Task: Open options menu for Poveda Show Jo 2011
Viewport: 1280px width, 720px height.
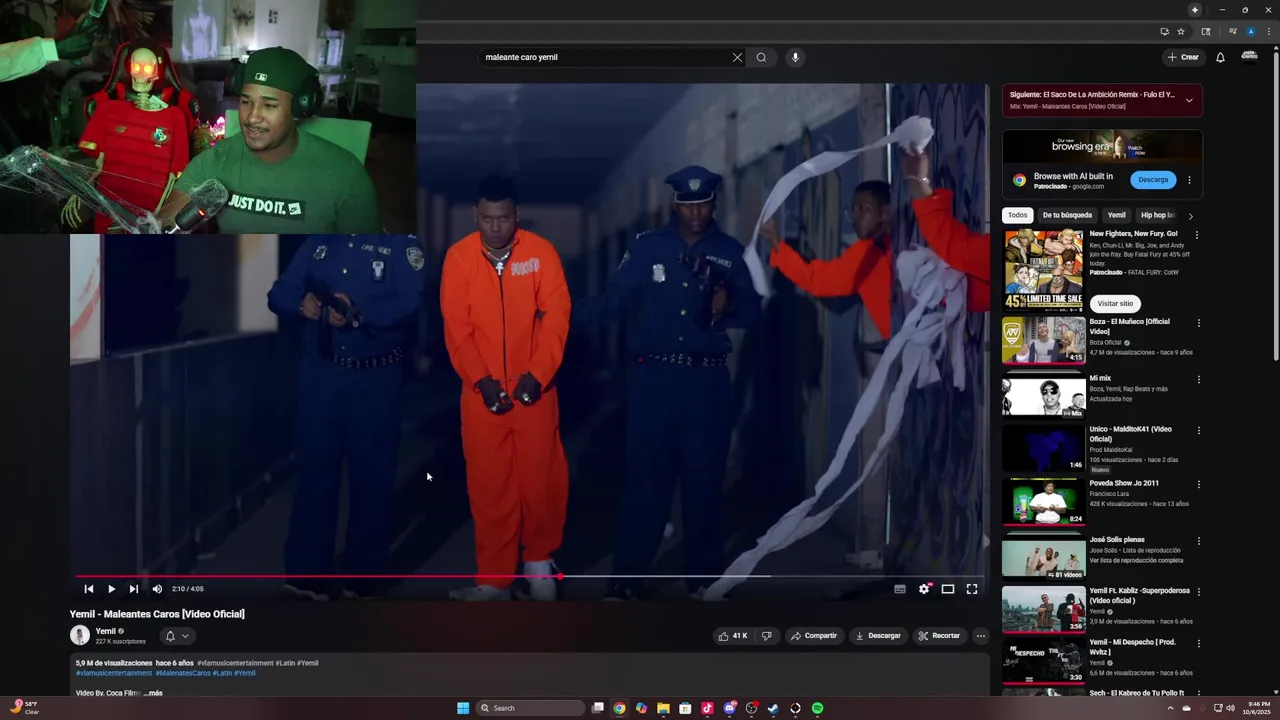Action: click(x=1199, y=485)
